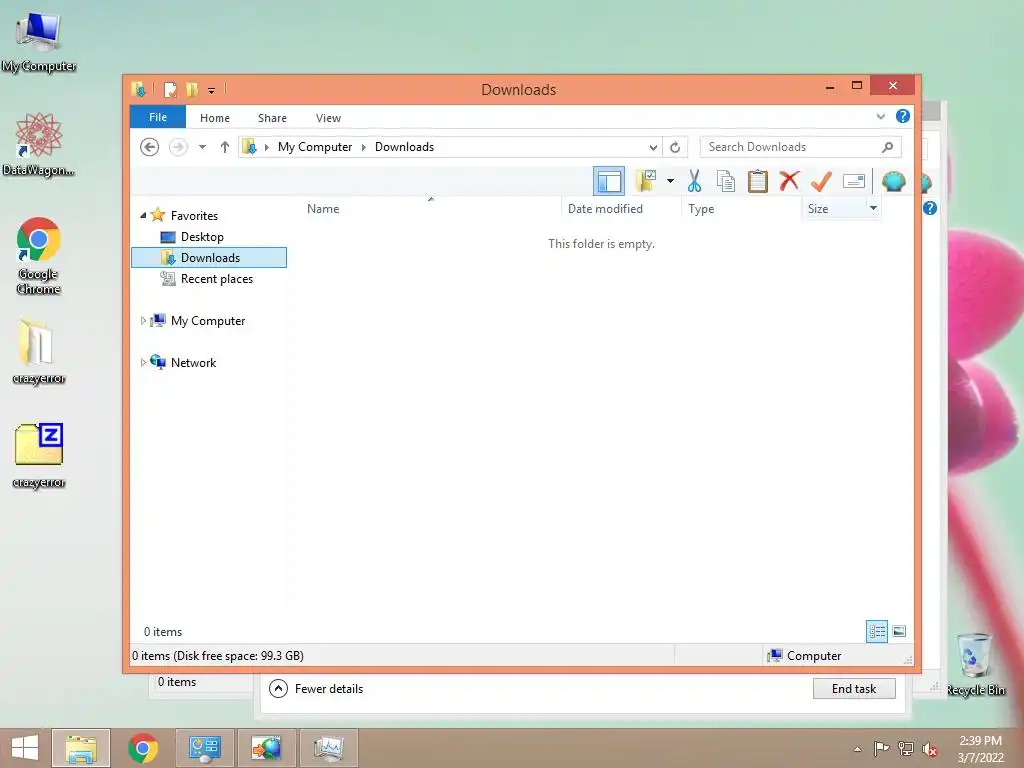Click the folder options toolbar icon
The height and width of the screenshot is (768, 1024).
(646, 181)
